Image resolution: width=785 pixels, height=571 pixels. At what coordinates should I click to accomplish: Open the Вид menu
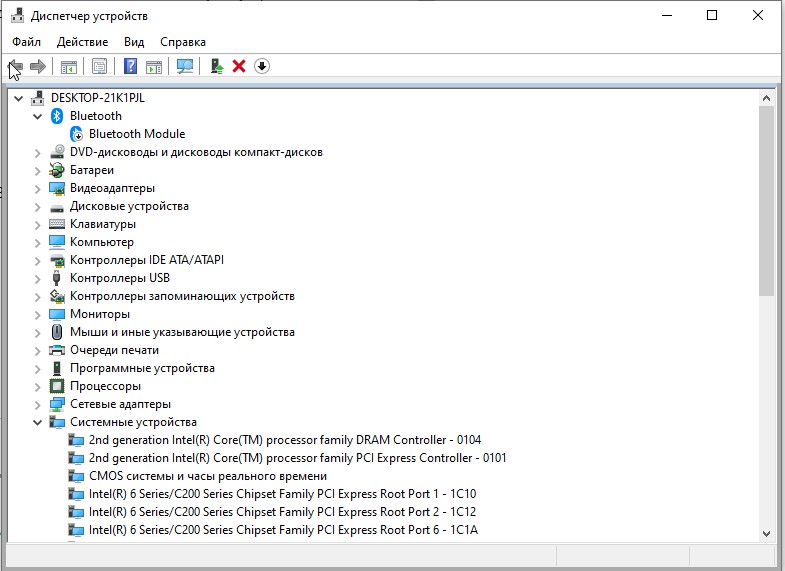[x=134, y=42]
